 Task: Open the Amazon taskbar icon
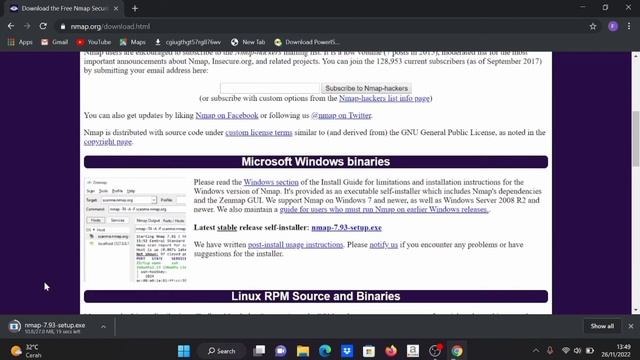coord(413,351)
